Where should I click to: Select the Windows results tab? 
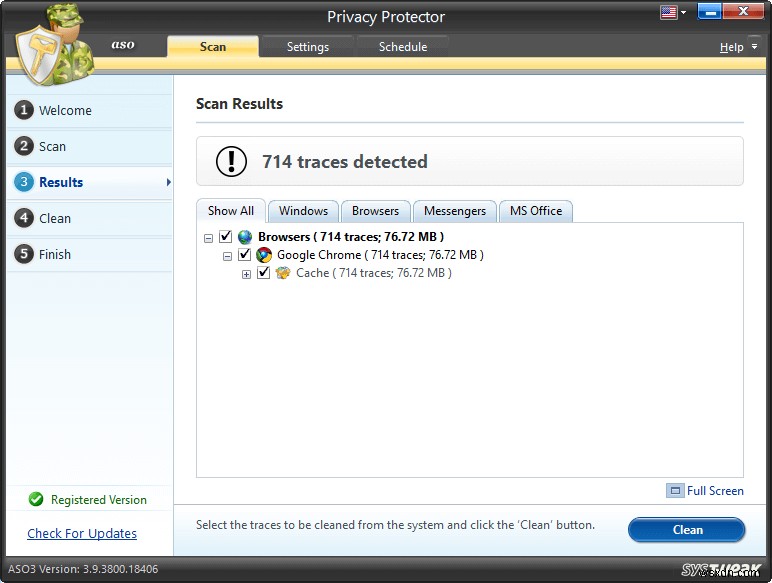[303, 211]
